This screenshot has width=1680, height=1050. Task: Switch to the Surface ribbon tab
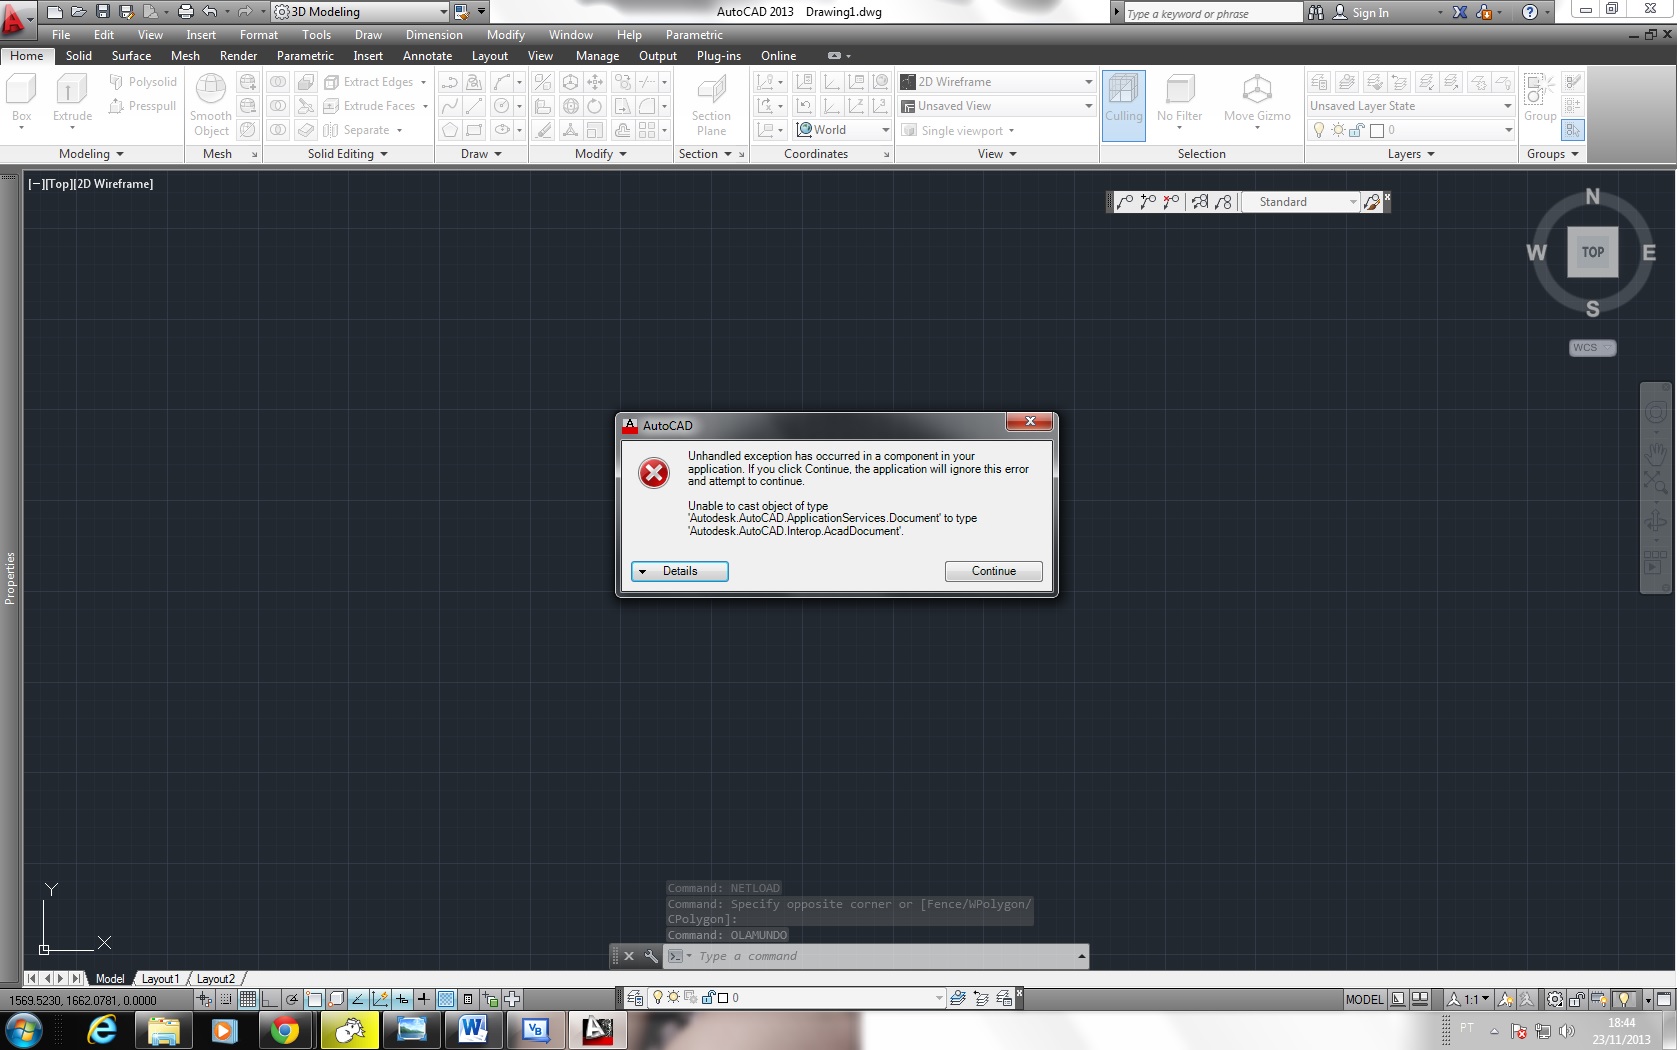[x=131, y=56]
